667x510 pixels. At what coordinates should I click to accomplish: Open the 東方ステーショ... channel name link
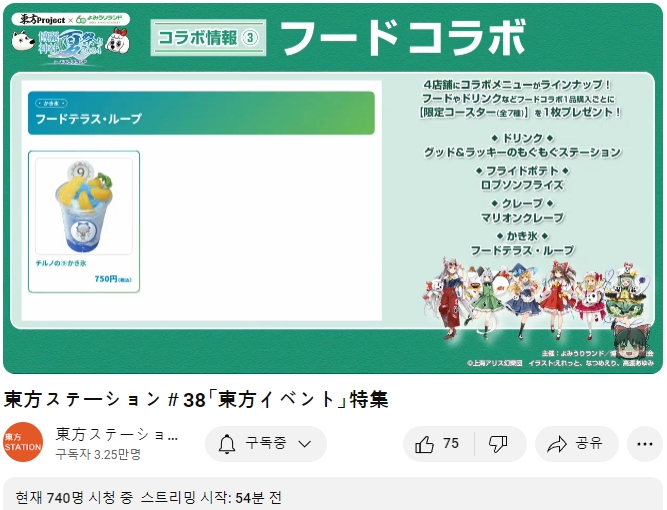click(117, 434)
